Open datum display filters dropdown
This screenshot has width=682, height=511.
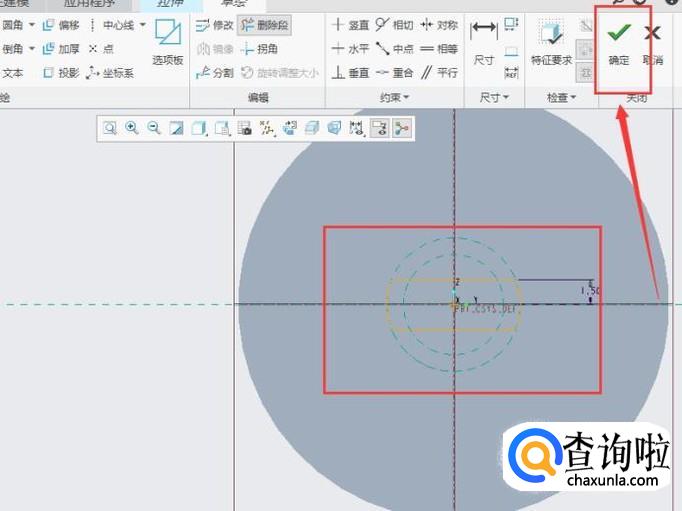(x=267, y=128)
